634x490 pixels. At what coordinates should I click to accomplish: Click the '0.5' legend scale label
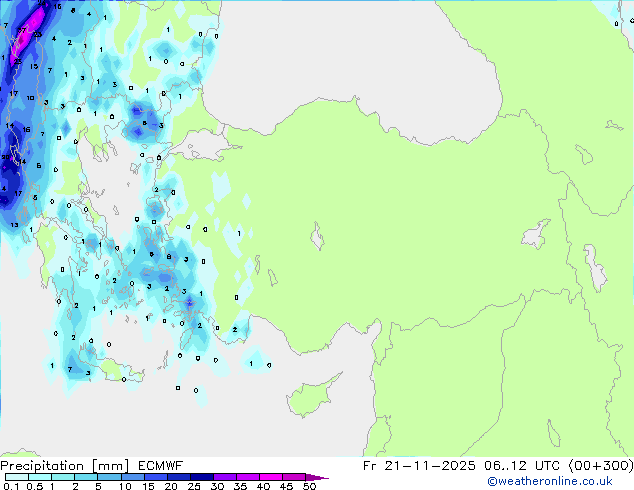(35, 486)
